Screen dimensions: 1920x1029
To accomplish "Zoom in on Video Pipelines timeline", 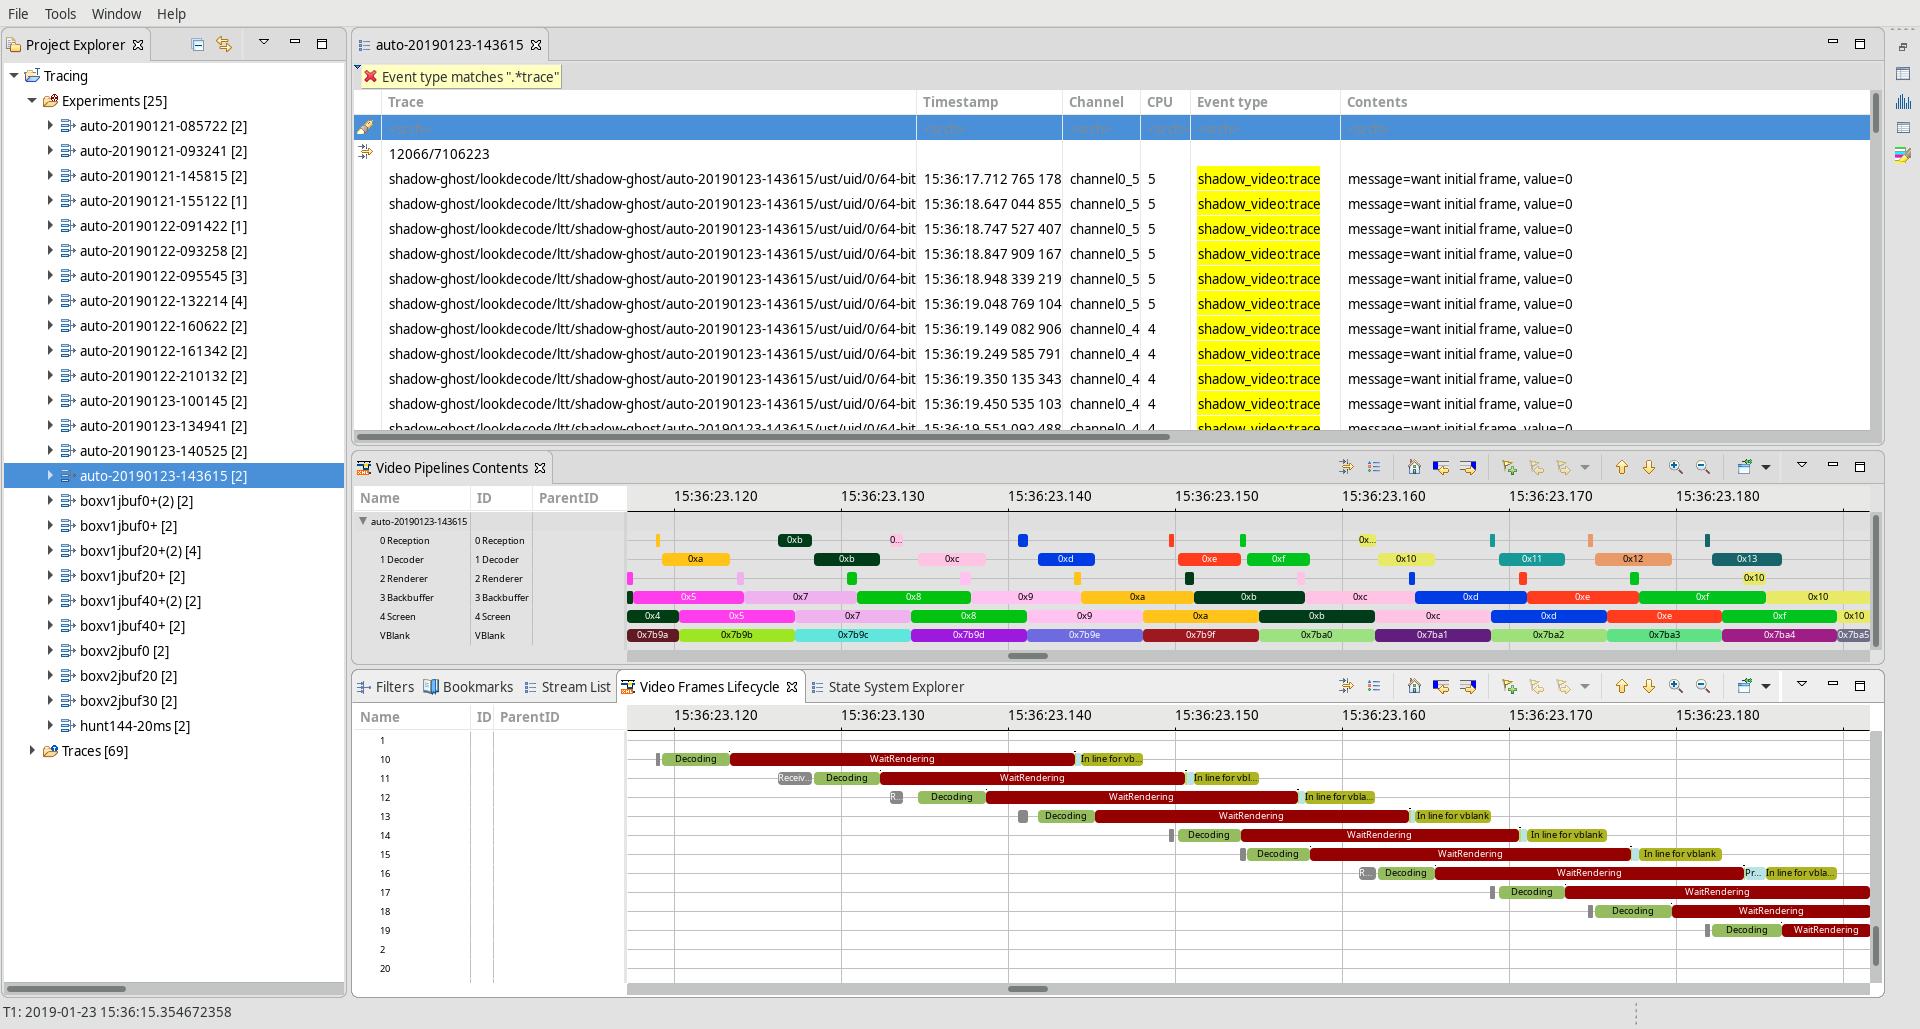I will pyautogui.click(x=1676, y=467).
